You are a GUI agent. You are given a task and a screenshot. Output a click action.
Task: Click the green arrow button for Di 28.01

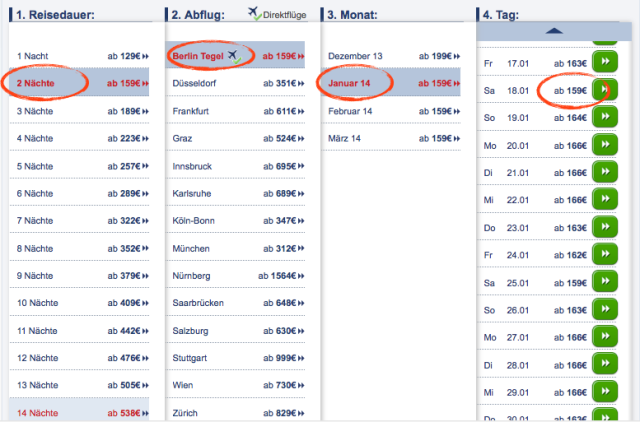click(x=605, y=364)
